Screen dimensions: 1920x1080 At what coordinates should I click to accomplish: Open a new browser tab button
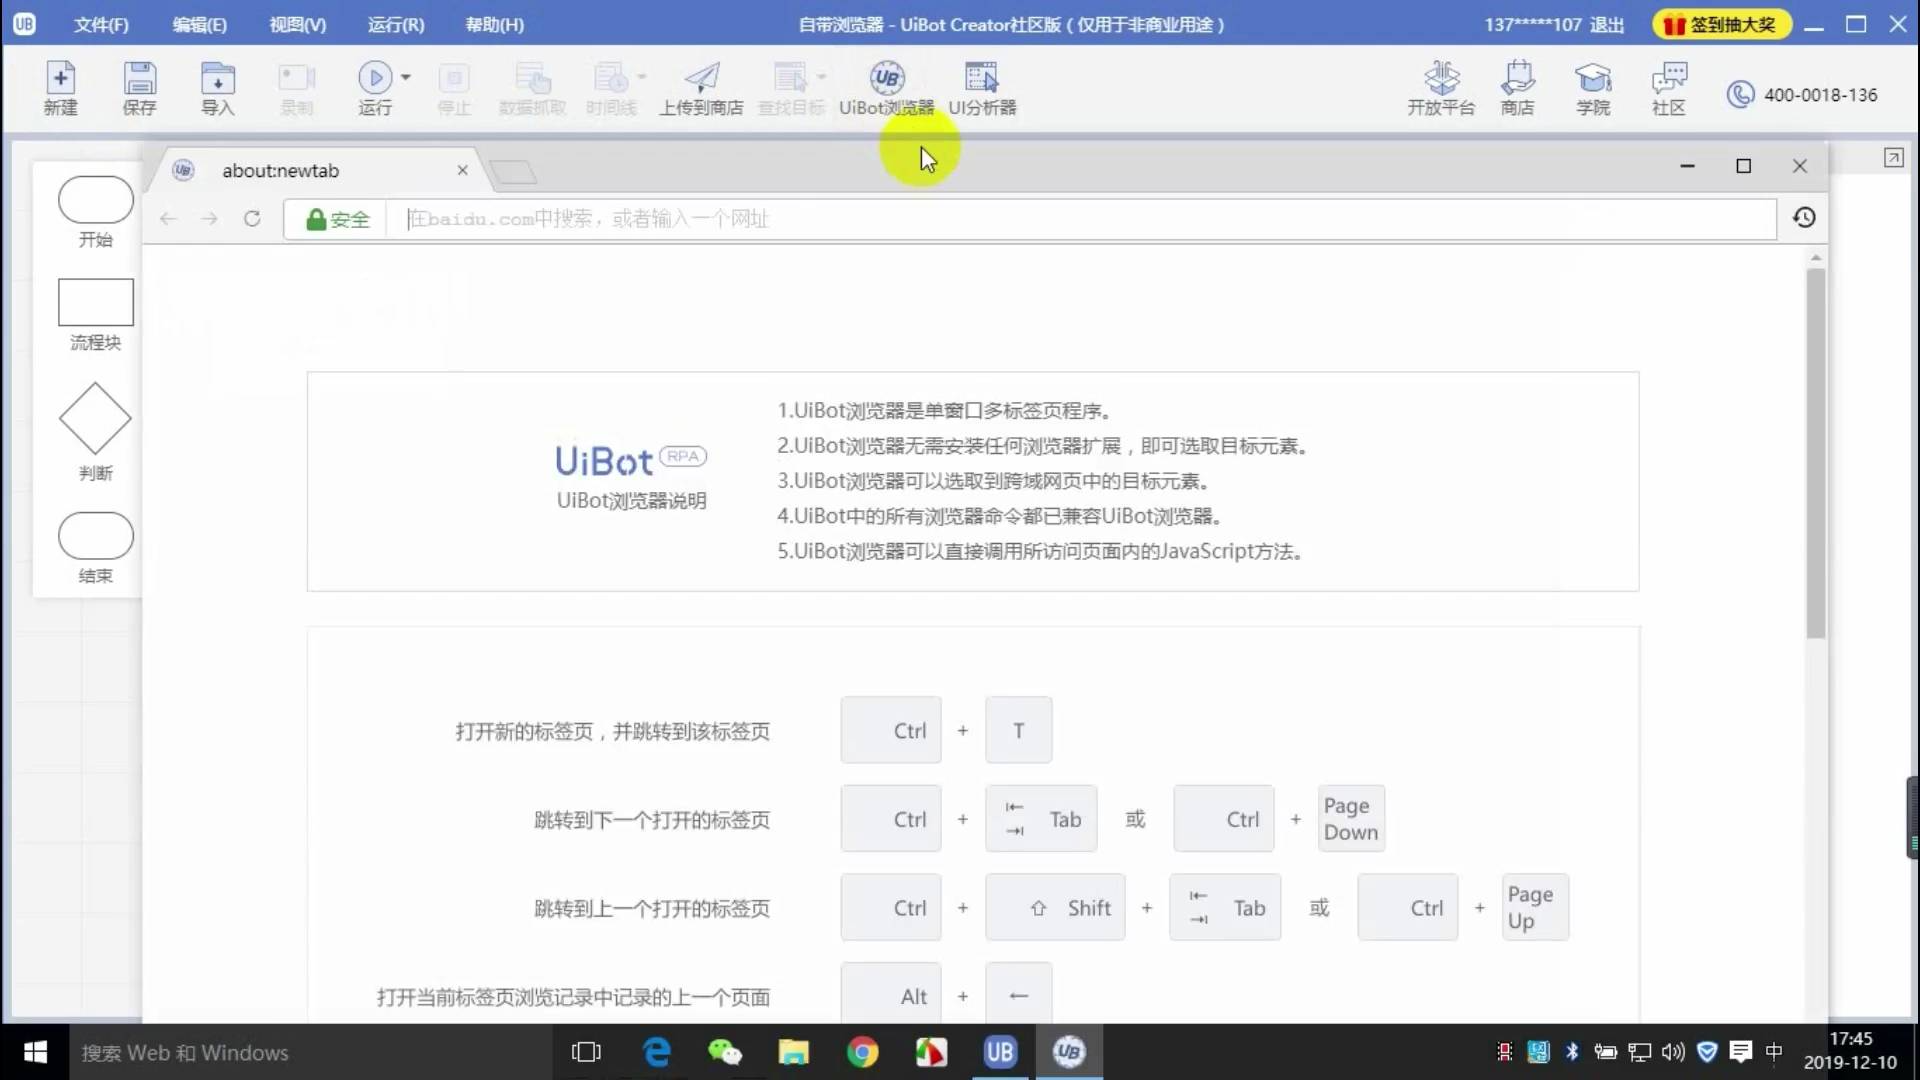pos(514,172)
